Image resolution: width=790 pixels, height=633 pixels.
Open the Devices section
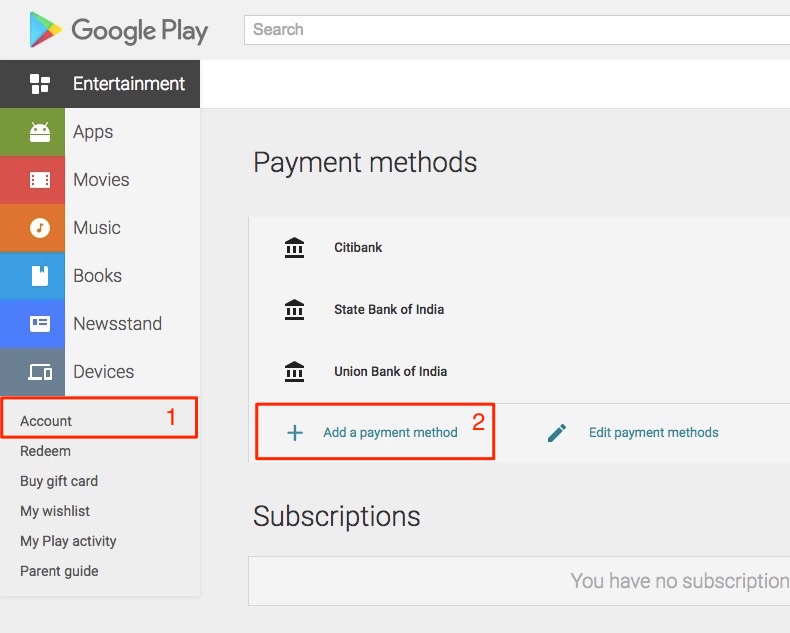(x=100, y=372)
